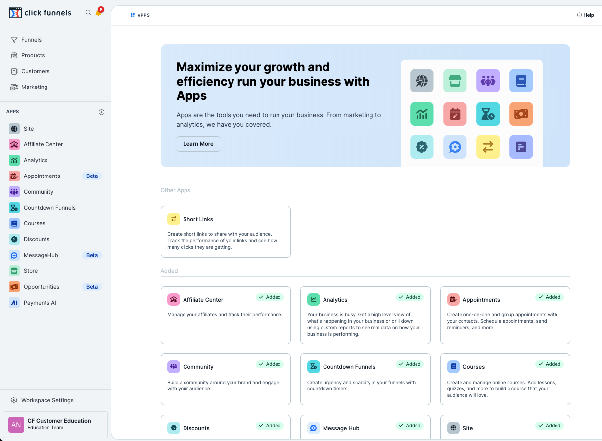Click Added badge on Countdown Funnels card

[x=410, y=364]
